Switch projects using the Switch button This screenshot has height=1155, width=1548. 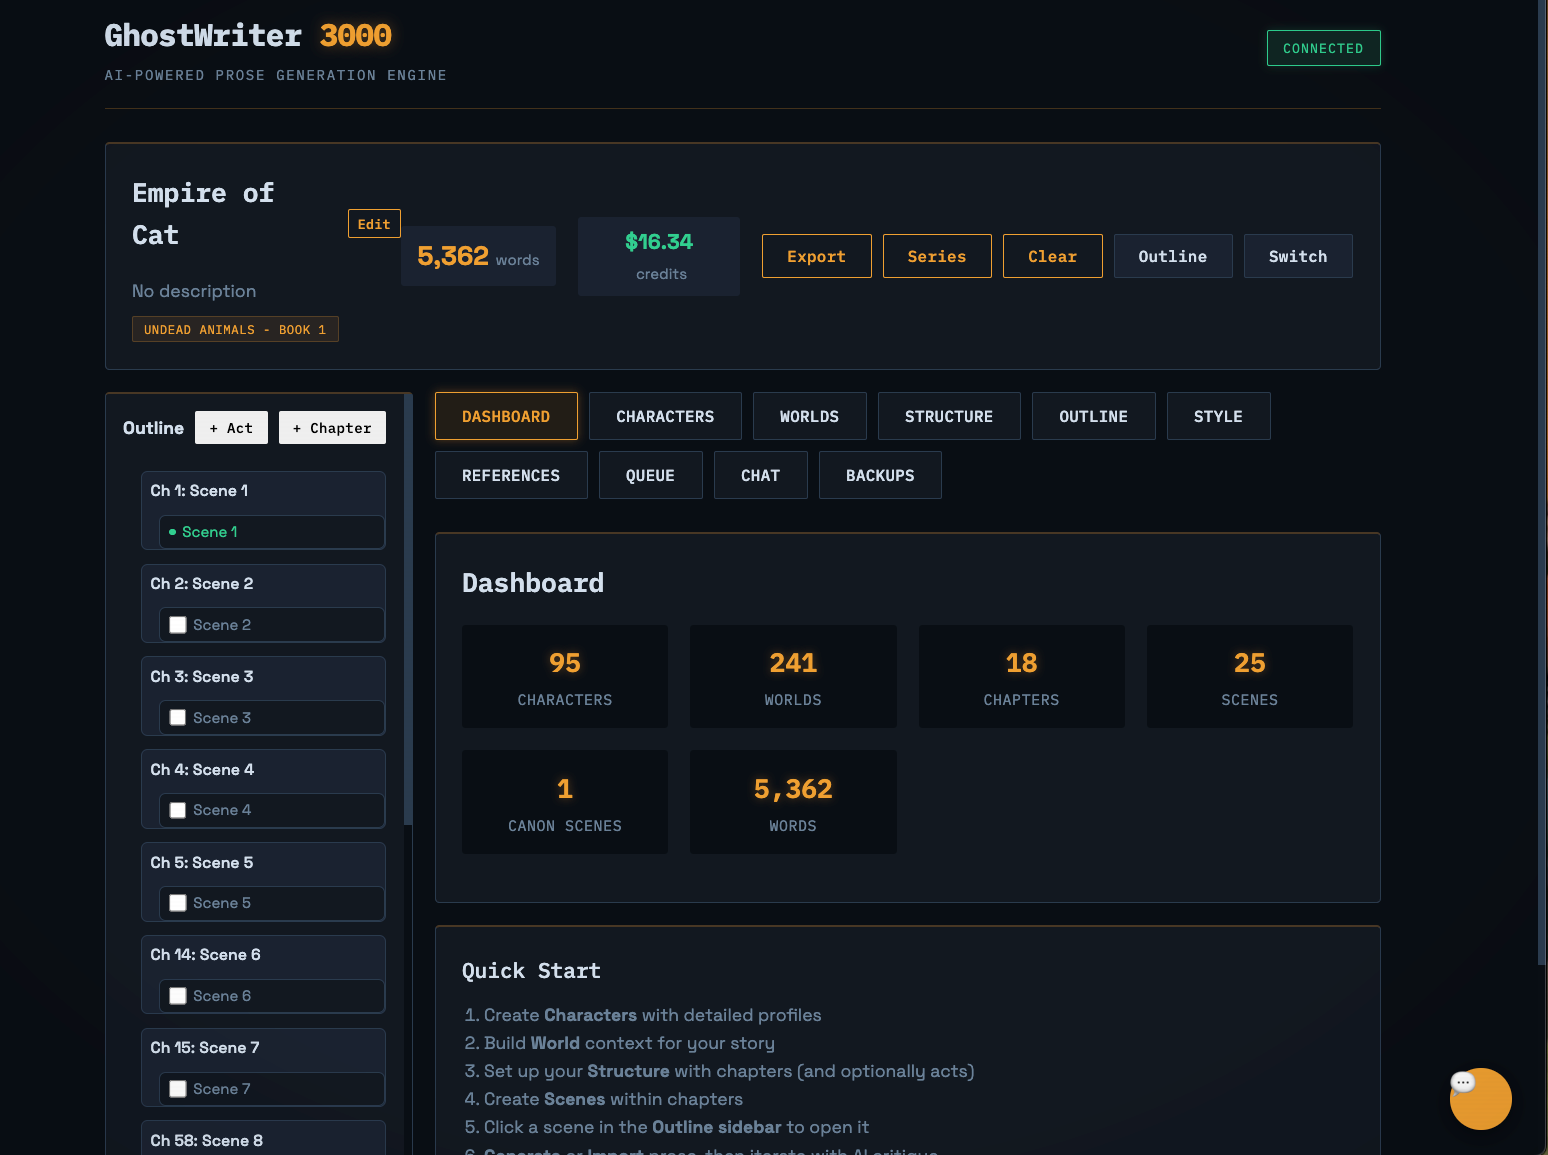(x=1298, y=256)
